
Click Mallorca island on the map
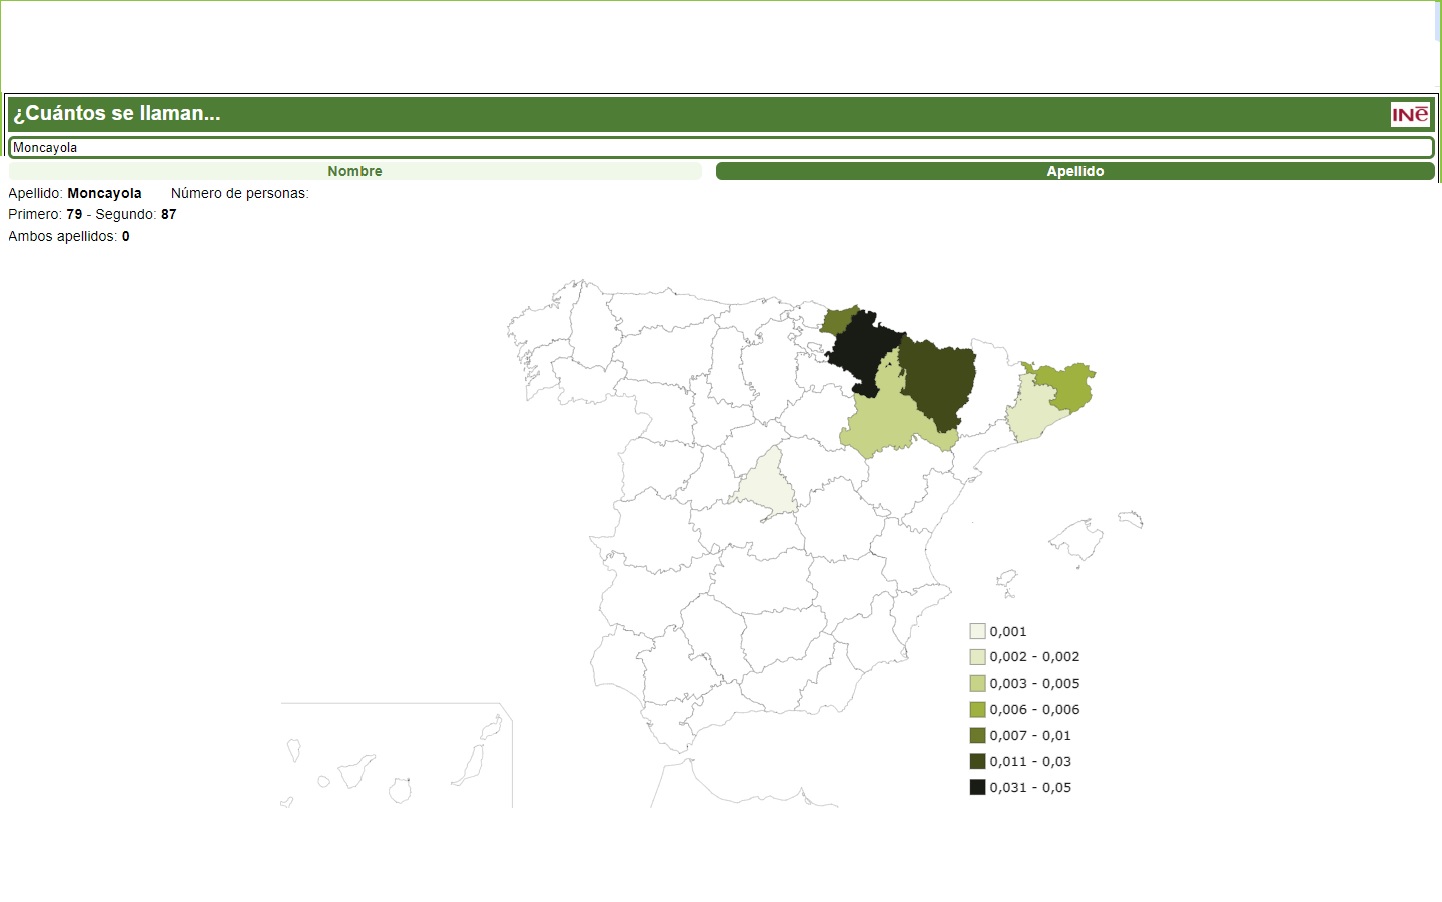click(1078, 540)
